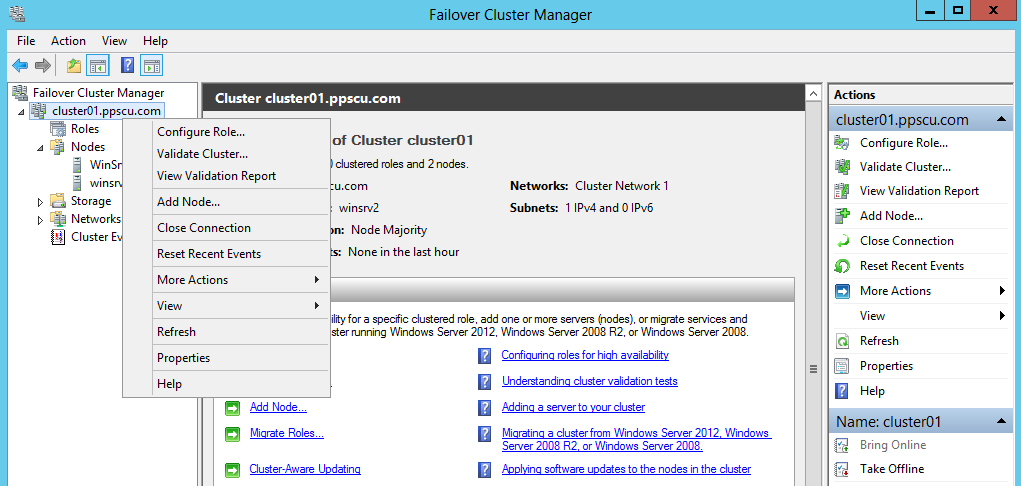Click help icon beside Adding a server link
1021x486 pixels.
click(484, 408)
